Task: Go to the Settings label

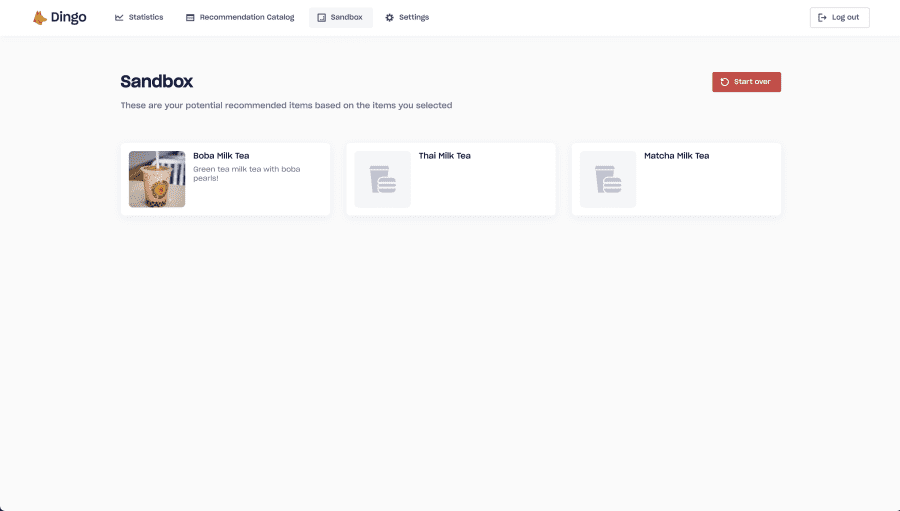Action: [414, 17]
